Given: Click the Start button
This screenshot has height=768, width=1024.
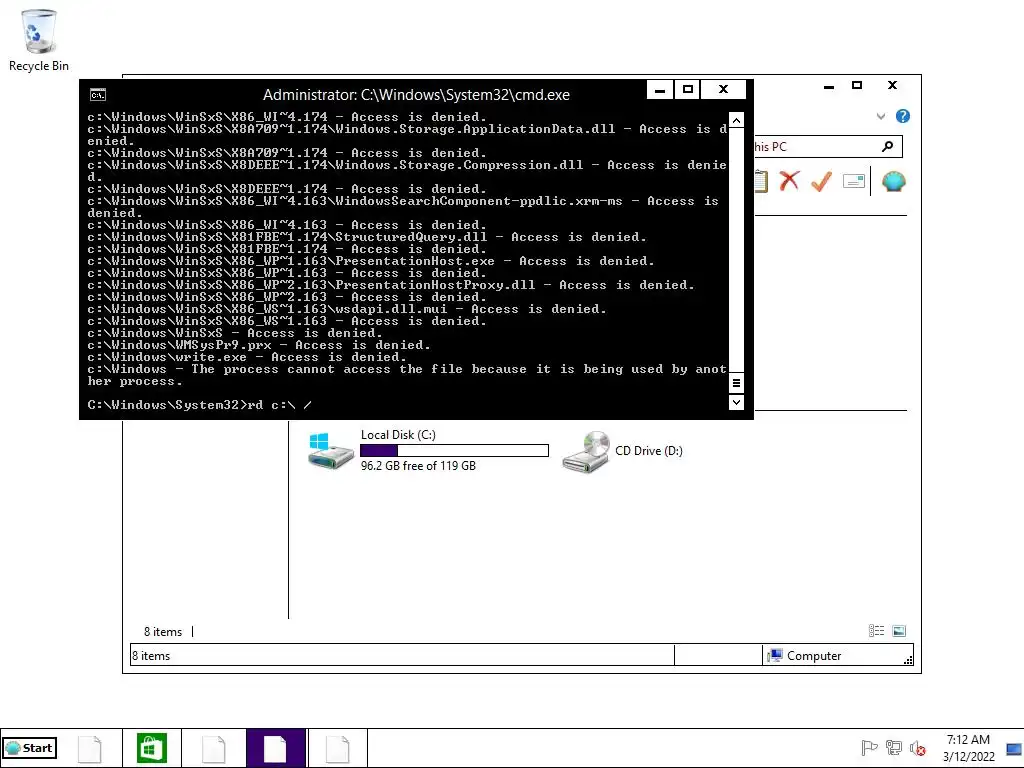Looking at the screenshot, I should point(29,748).
